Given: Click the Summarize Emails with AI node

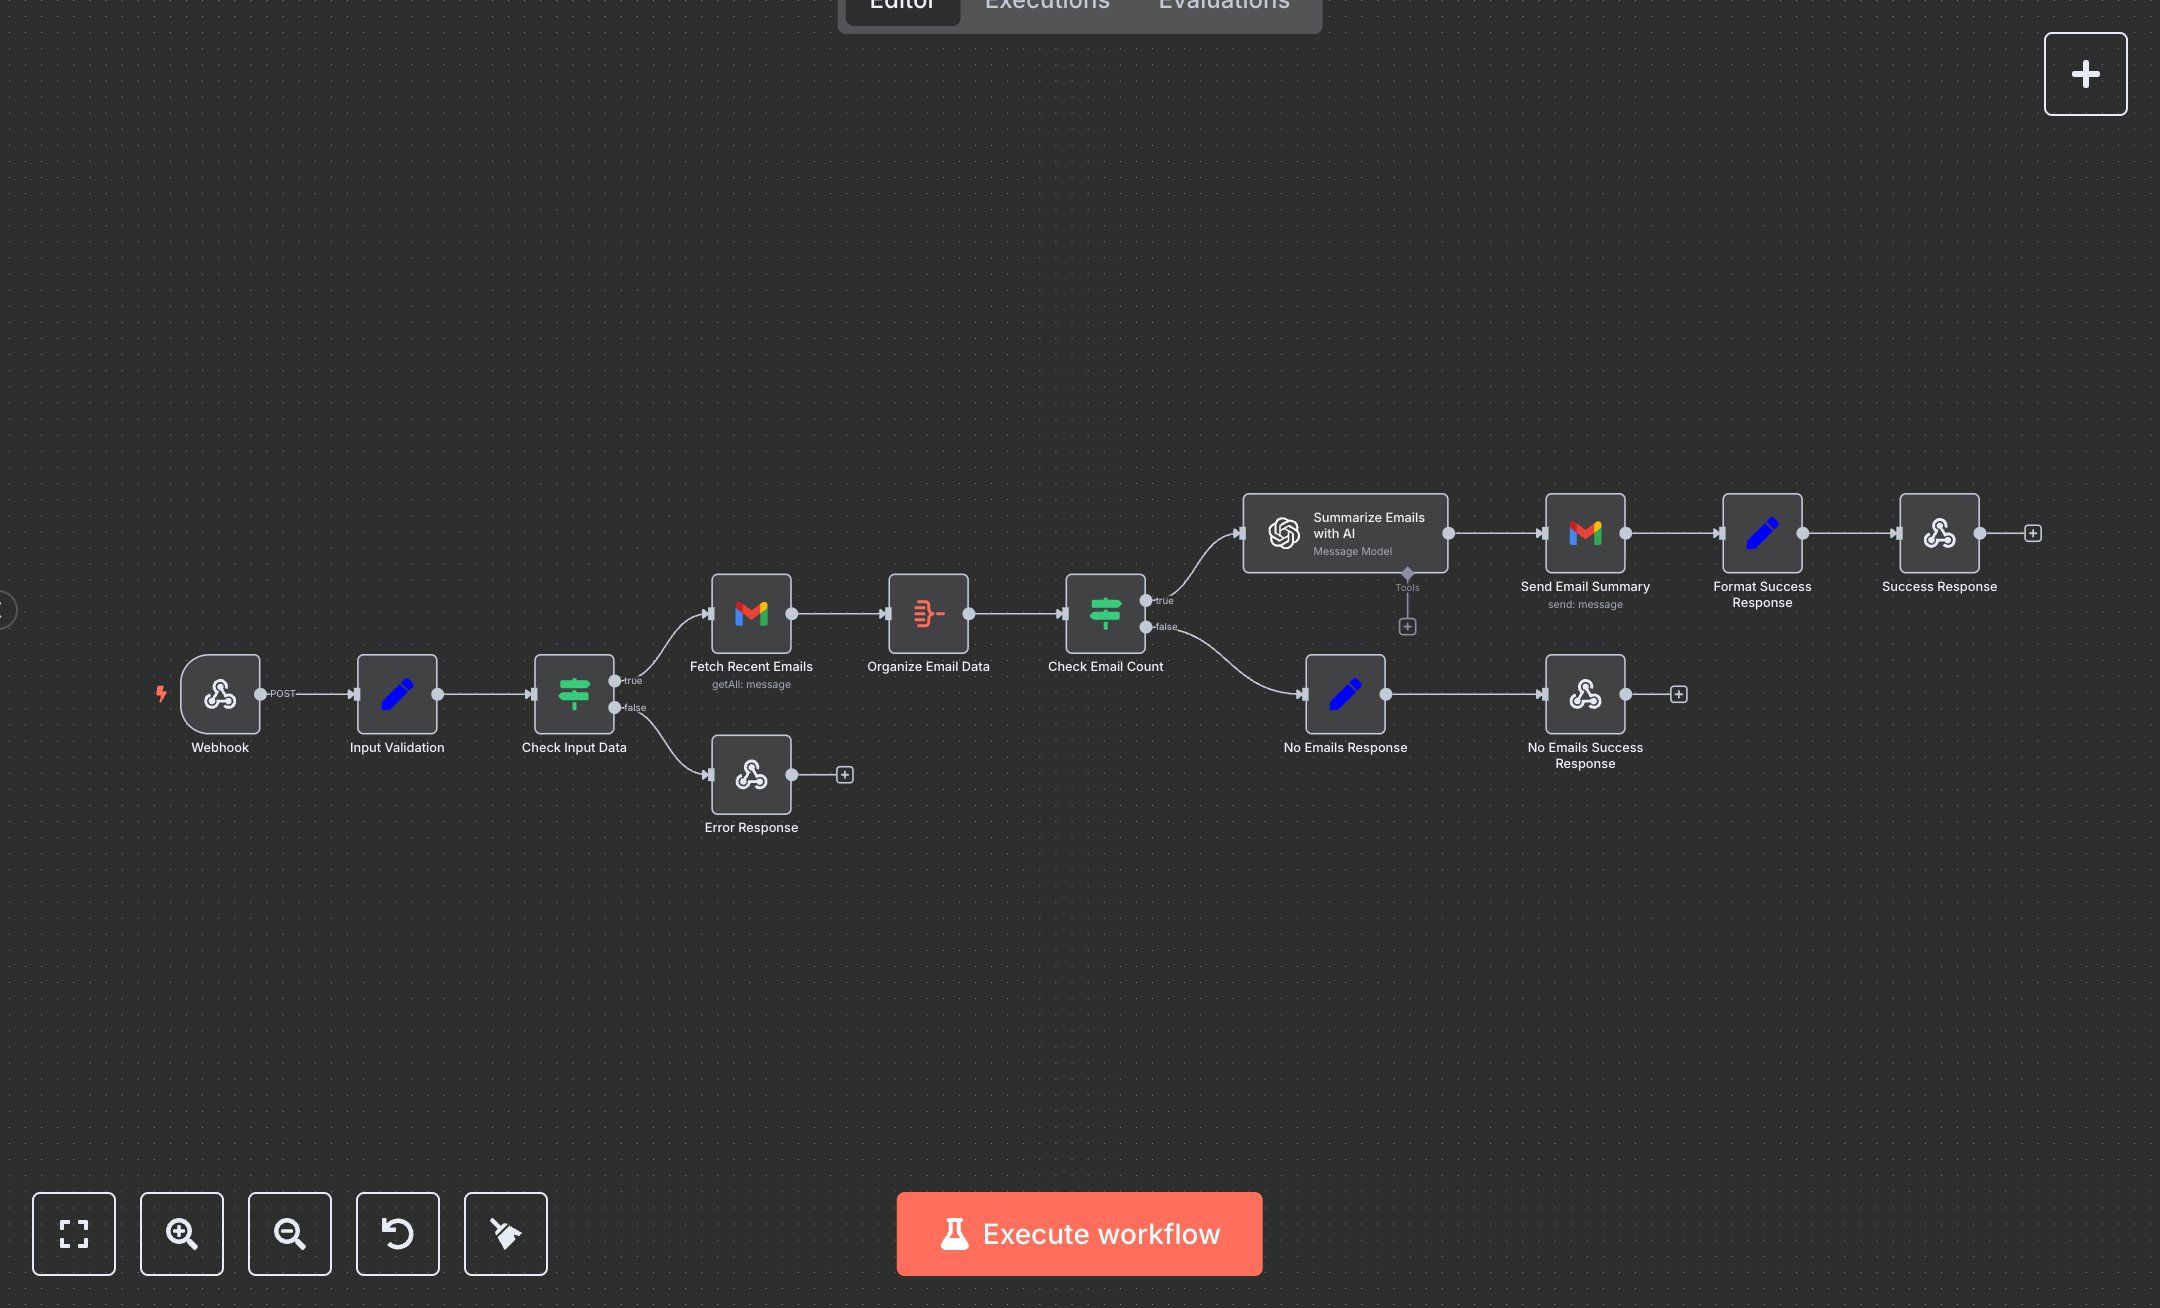Looking at the screenshot, I should pyautogui.click(x=1345, y=533).
